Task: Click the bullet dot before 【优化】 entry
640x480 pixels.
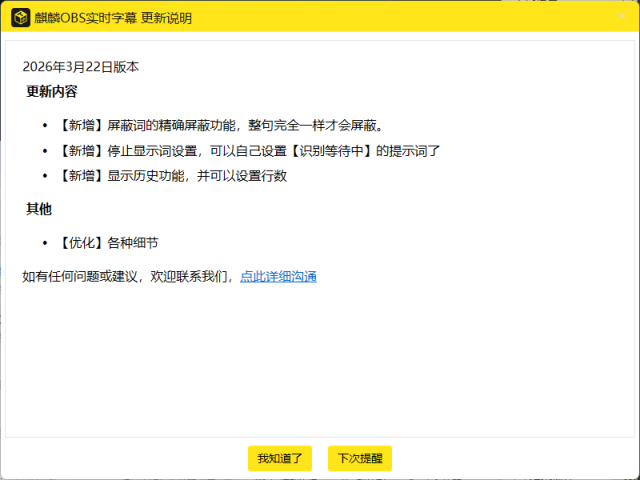Action: (46, 243)
